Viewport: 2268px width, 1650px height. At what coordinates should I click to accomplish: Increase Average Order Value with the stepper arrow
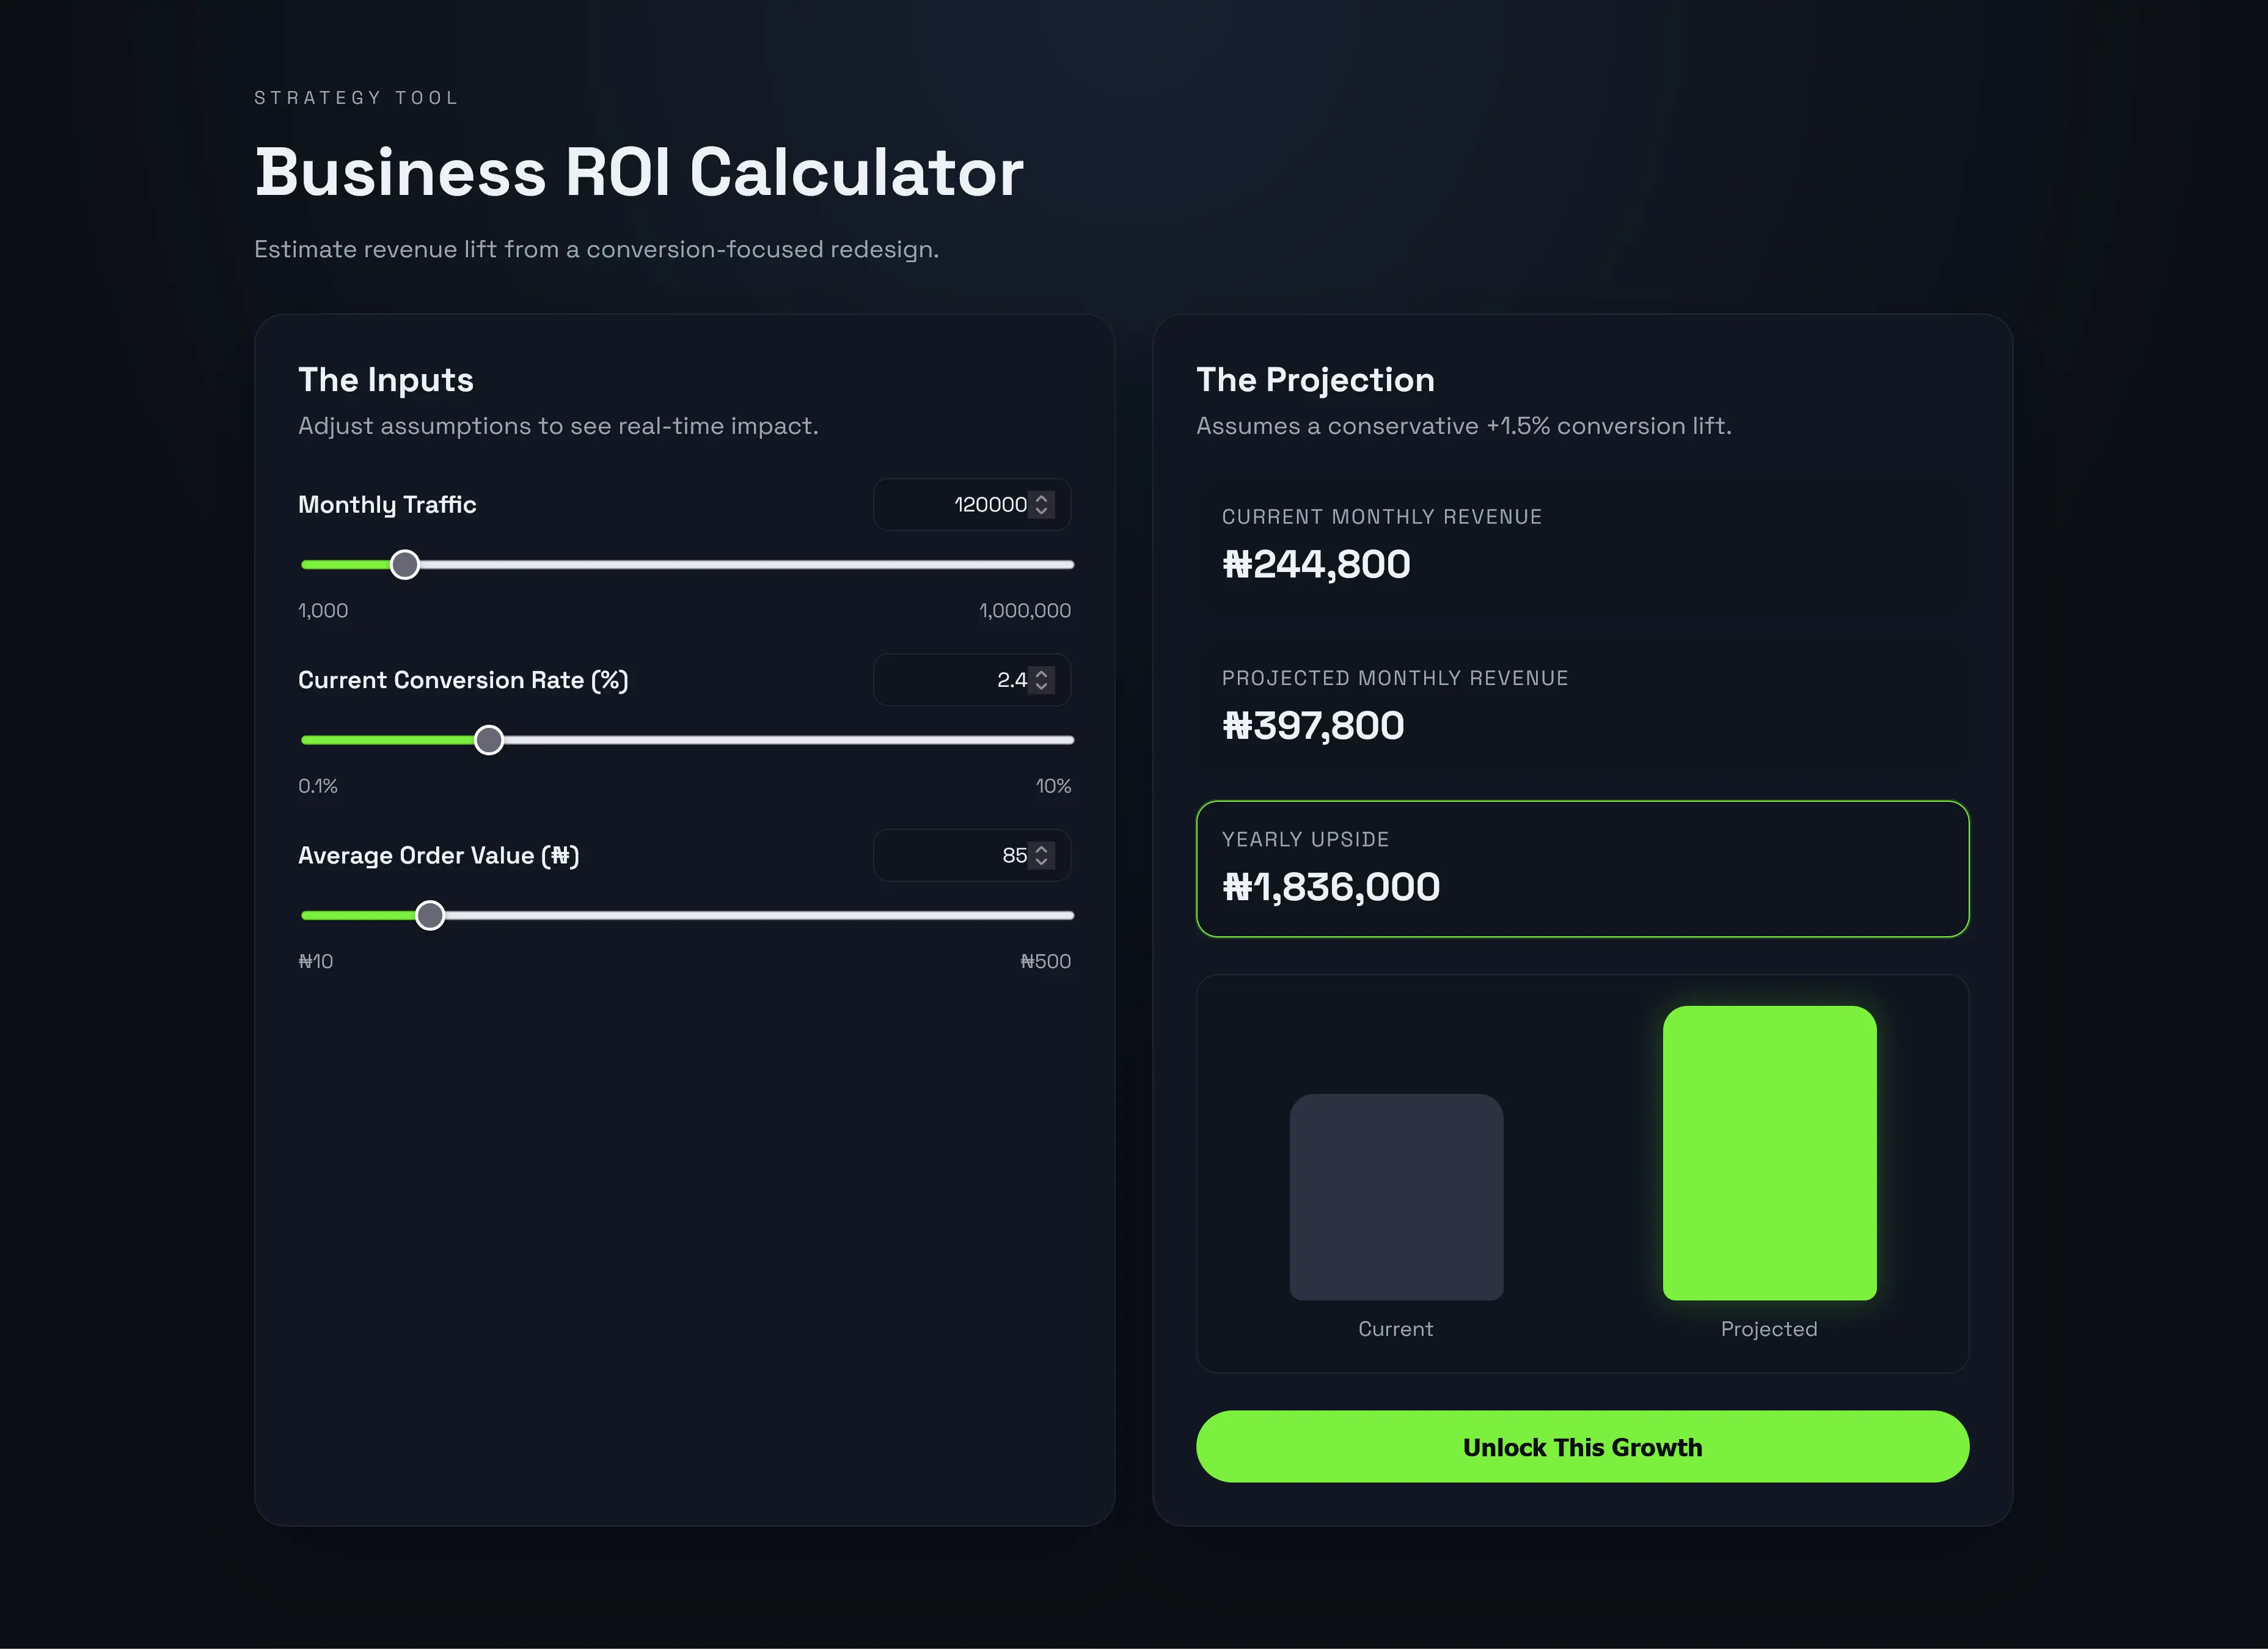tap(1041, 849)
